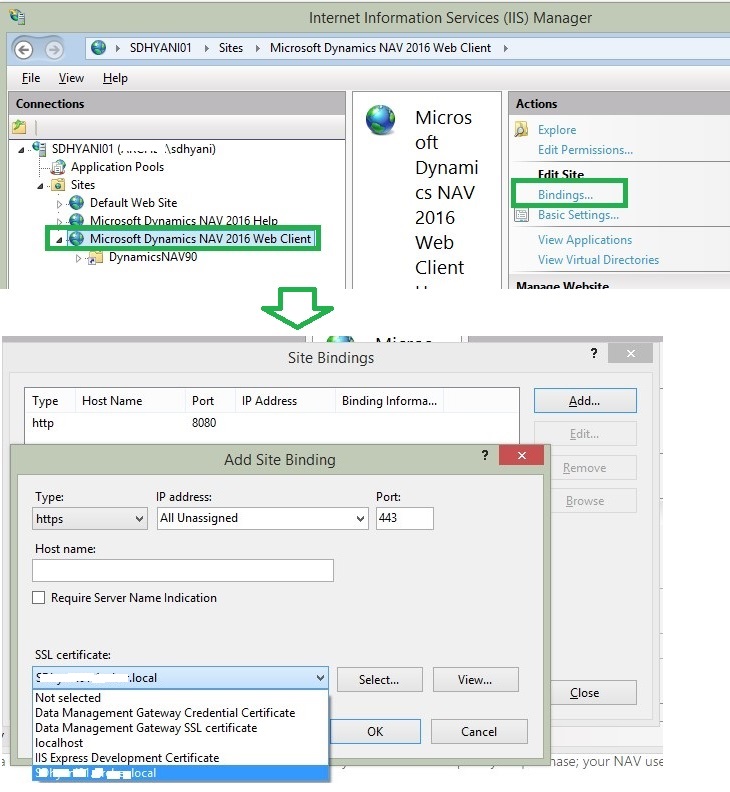Click the Default Web Site globe icon

[x=77, y=203]
